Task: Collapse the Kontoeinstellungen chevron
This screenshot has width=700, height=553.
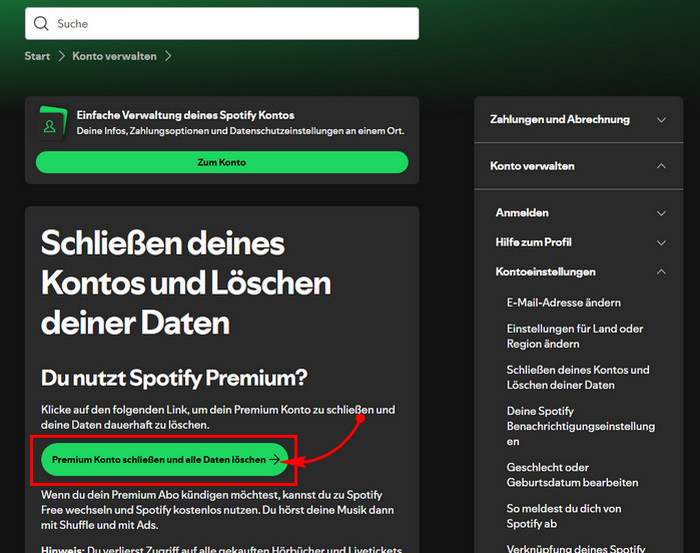Action: point(662,272)
